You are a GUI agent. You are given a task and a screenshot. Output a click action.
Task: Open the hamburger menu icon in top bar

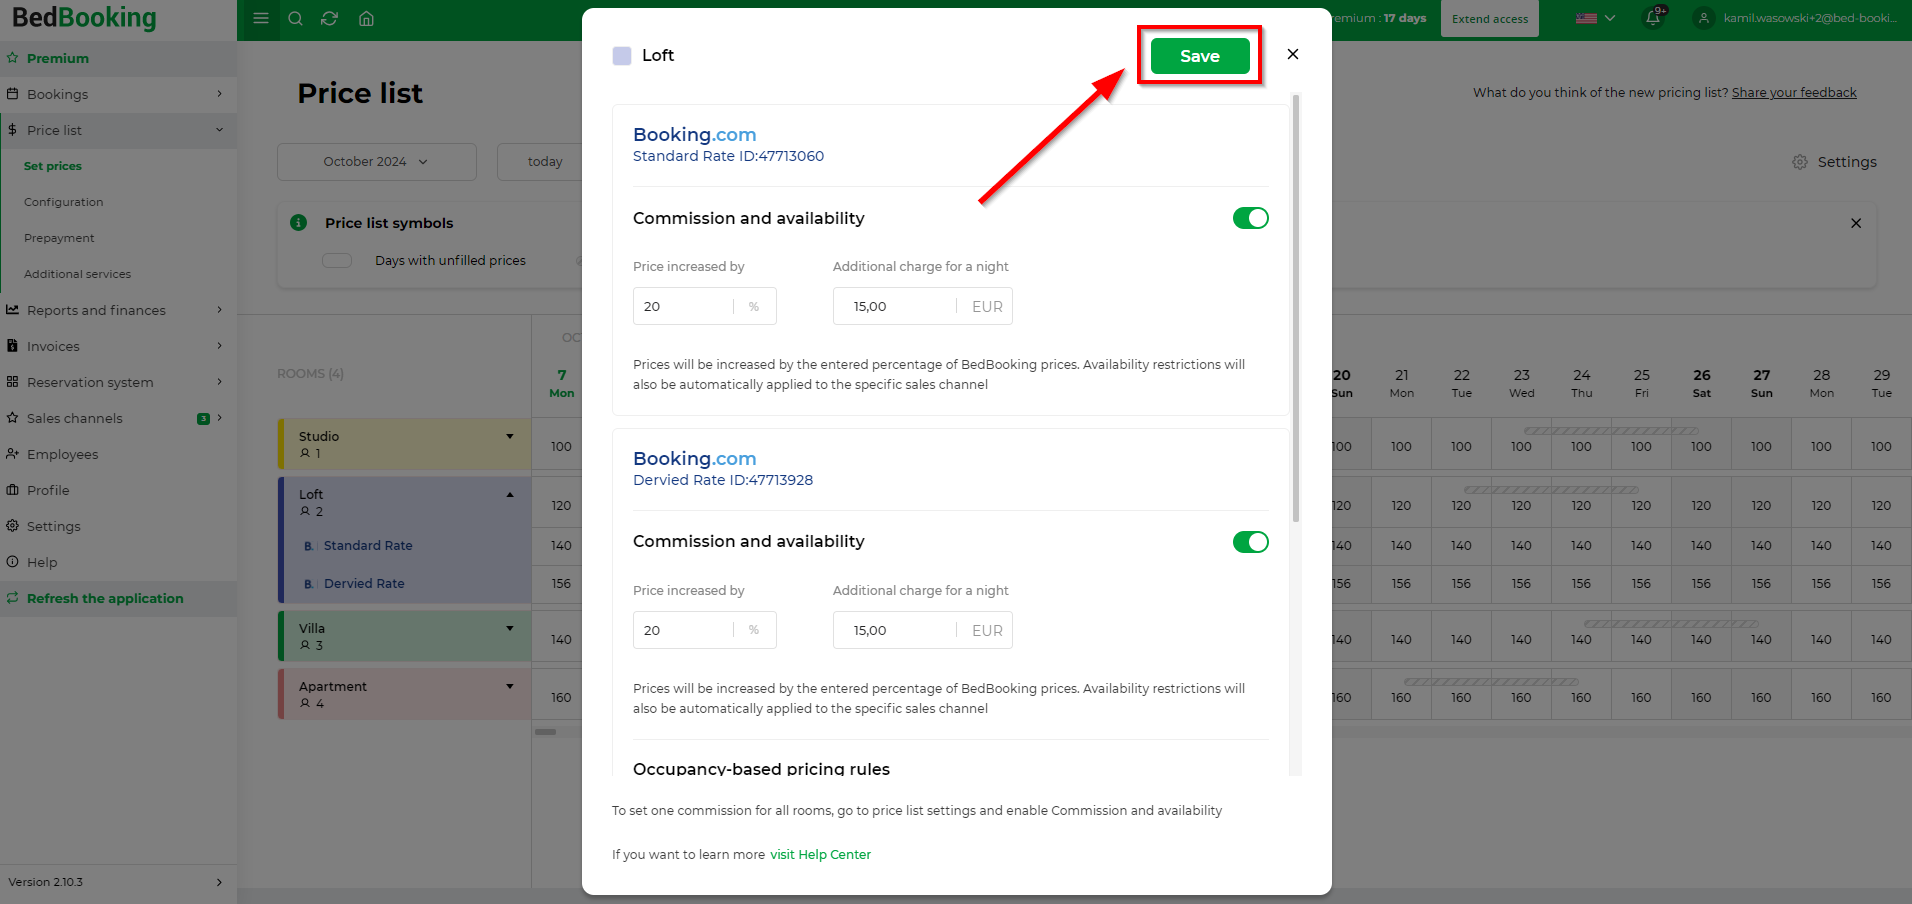[x=261, y=18]
